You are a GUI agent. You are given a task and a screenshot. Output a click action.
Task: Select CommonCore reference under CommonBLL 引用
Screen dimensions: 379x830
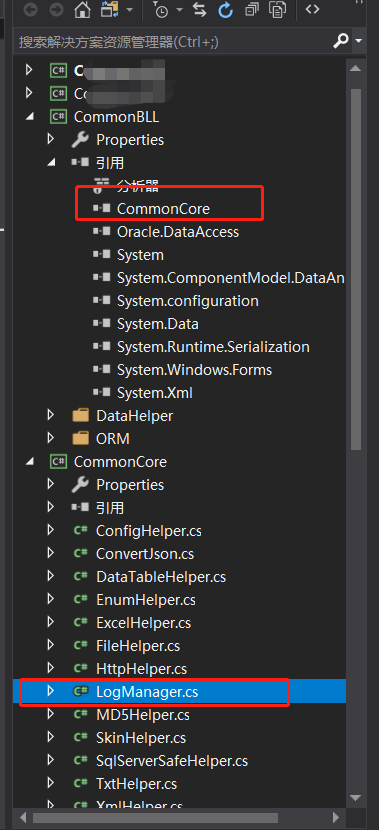pyautogui.click(x=163, y=209)
